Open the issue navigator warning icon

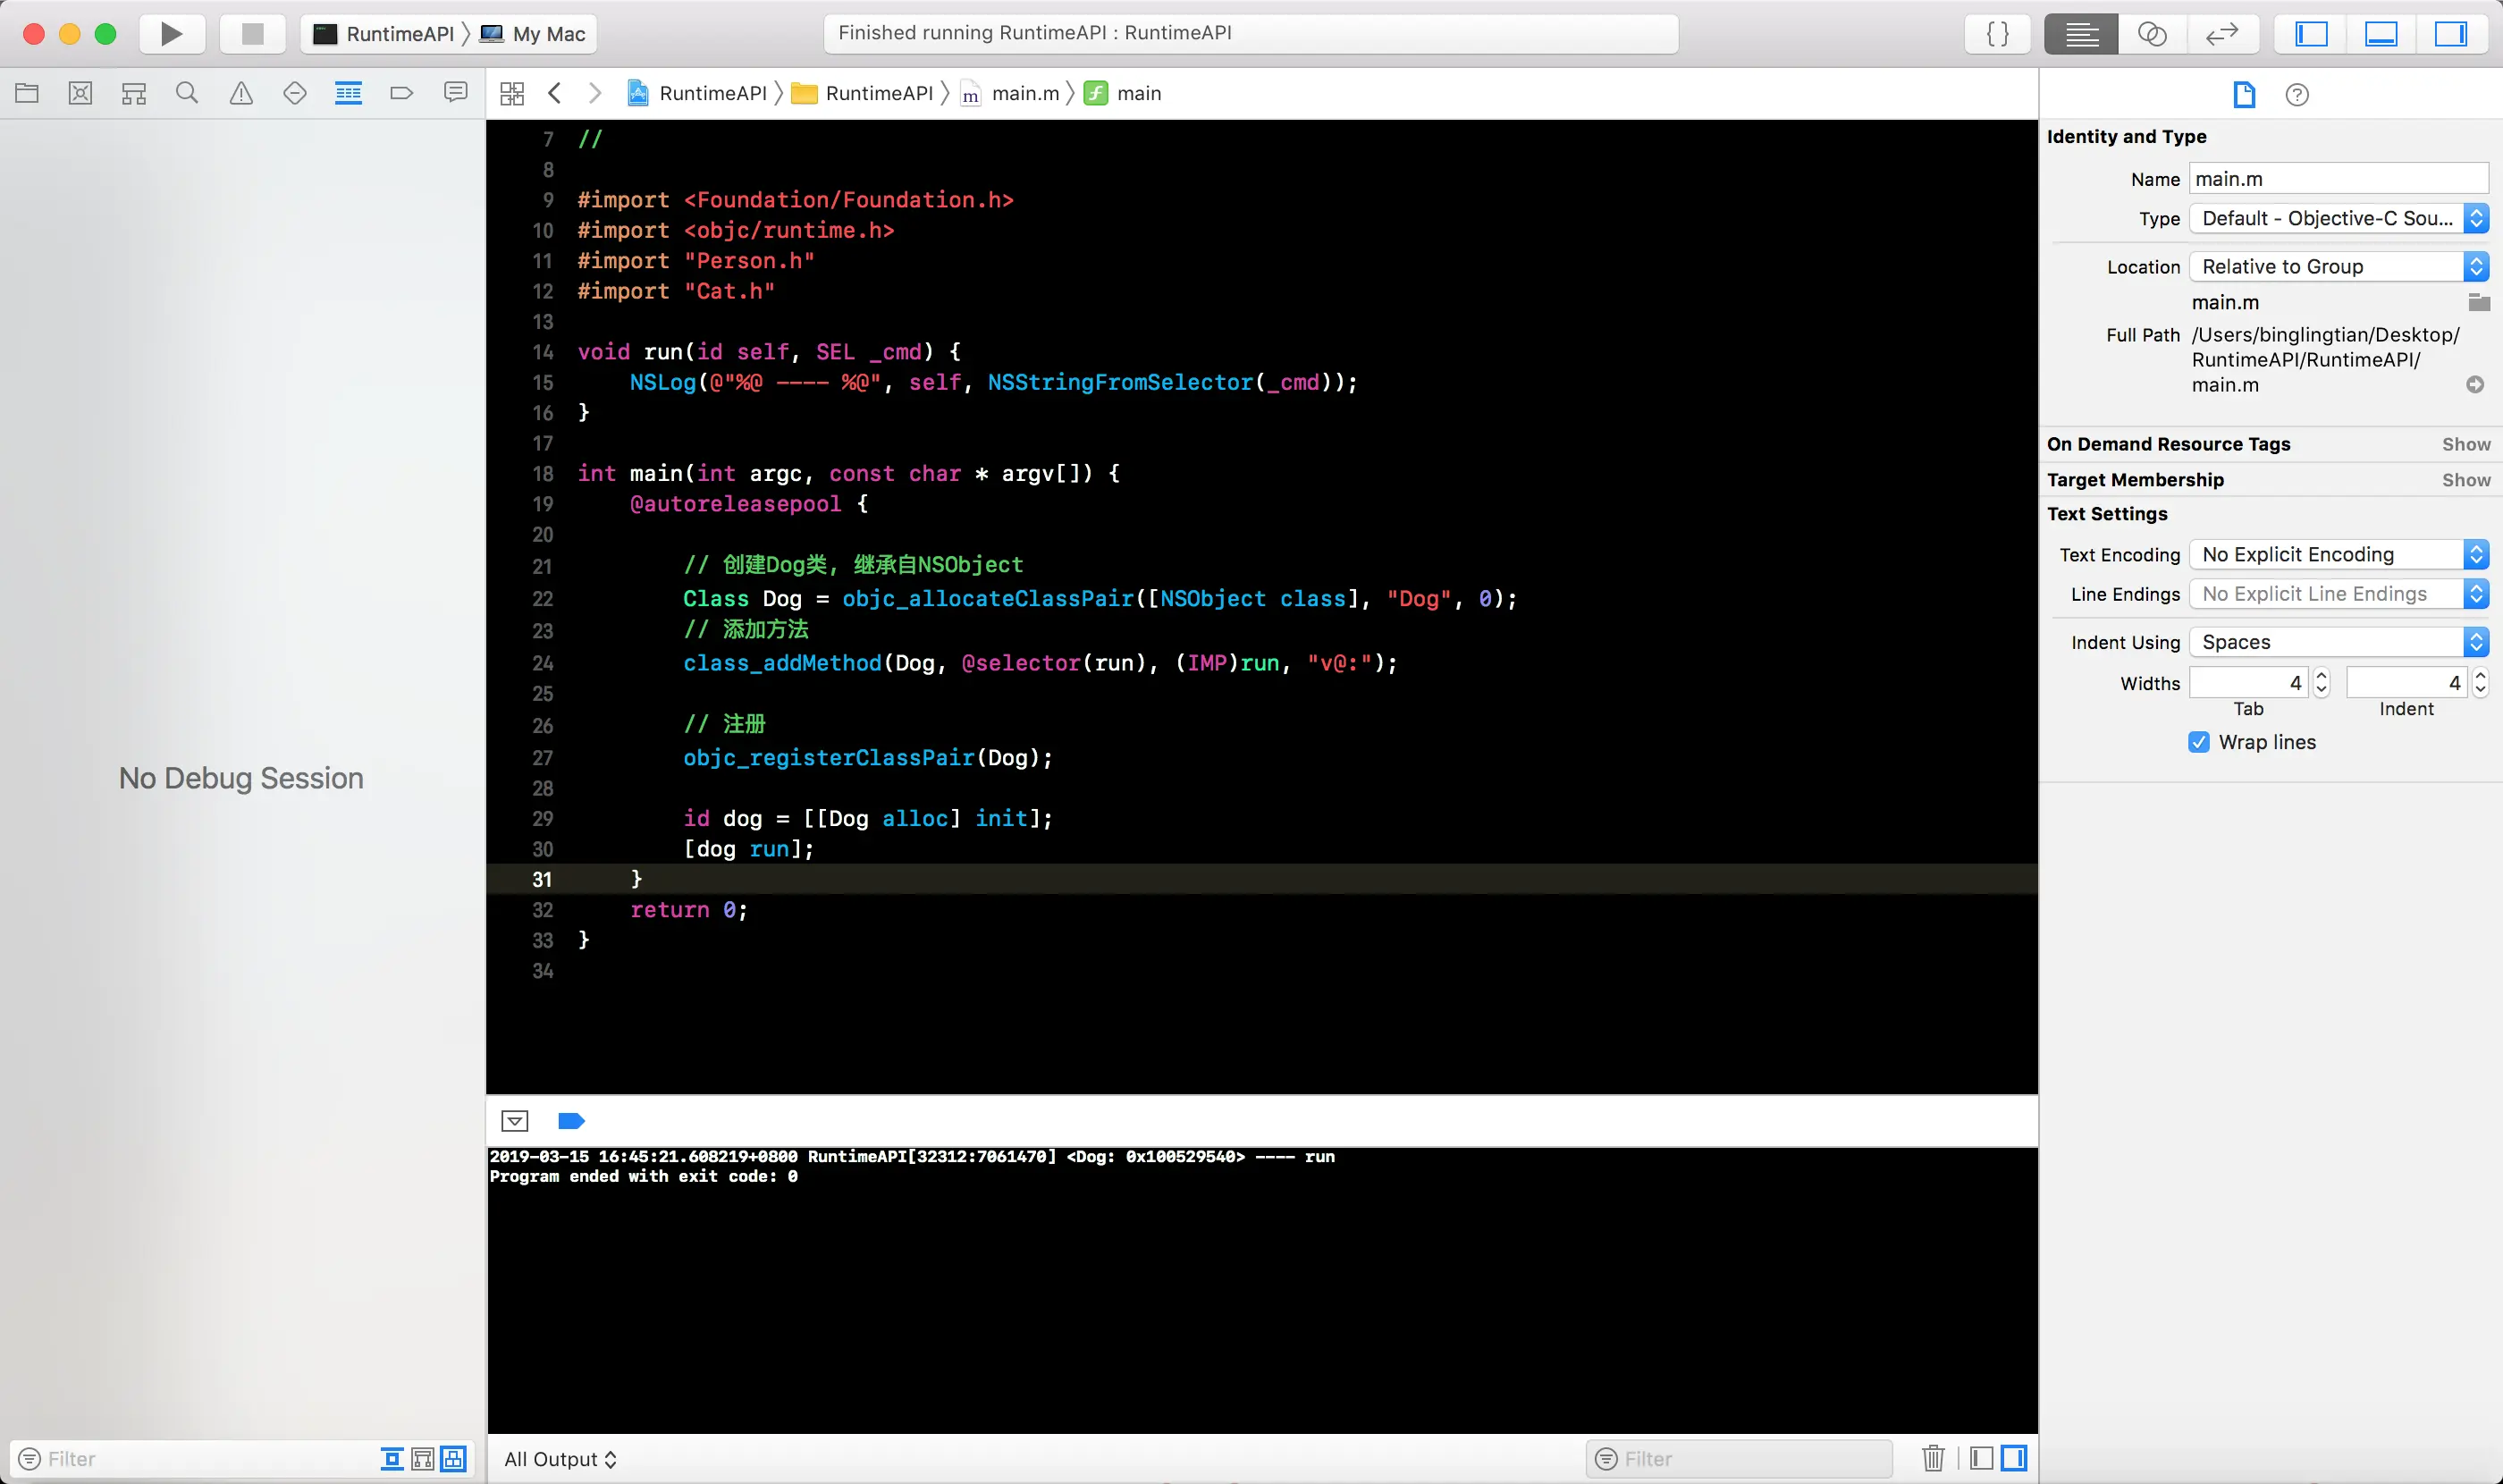tap(241, 93)
